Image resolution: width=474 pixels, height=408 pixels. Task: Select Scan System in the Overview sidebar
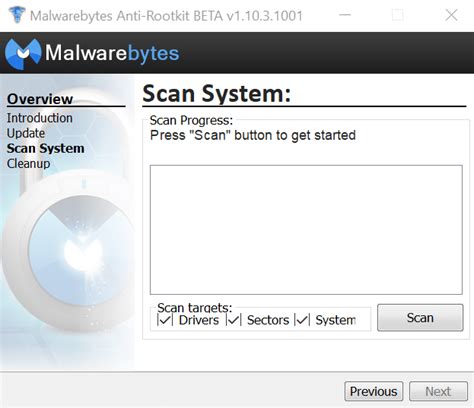46,148
